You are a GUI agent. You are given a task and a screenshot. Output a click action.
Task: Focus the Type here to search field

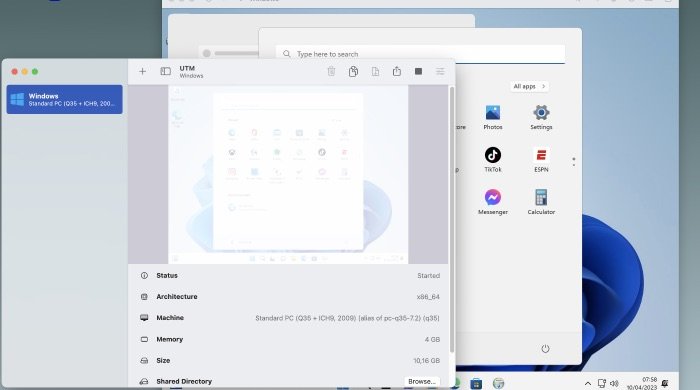[420, 54]
